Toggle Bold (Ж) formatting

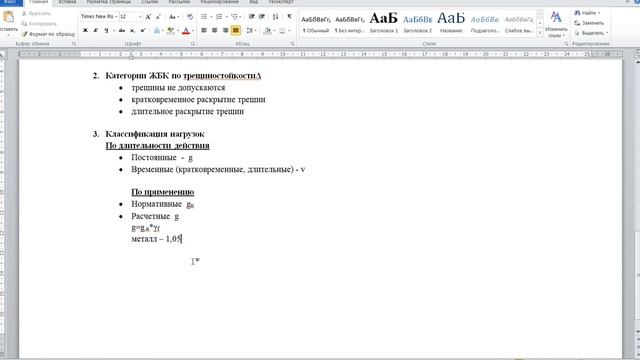(85, 30)
